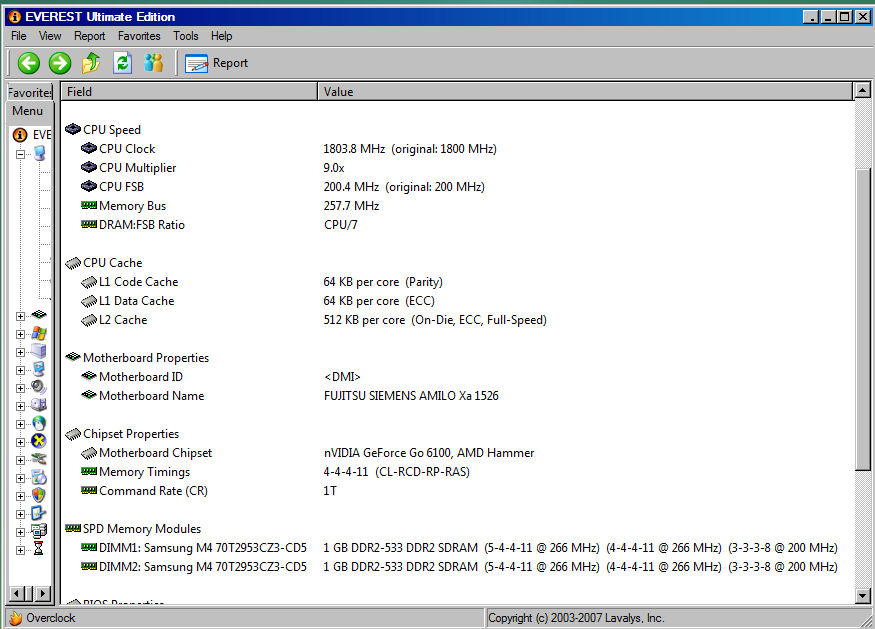Select the Database icon in the tree
Image resolution: width=875 pixels, height=629 pixels.
39,531
